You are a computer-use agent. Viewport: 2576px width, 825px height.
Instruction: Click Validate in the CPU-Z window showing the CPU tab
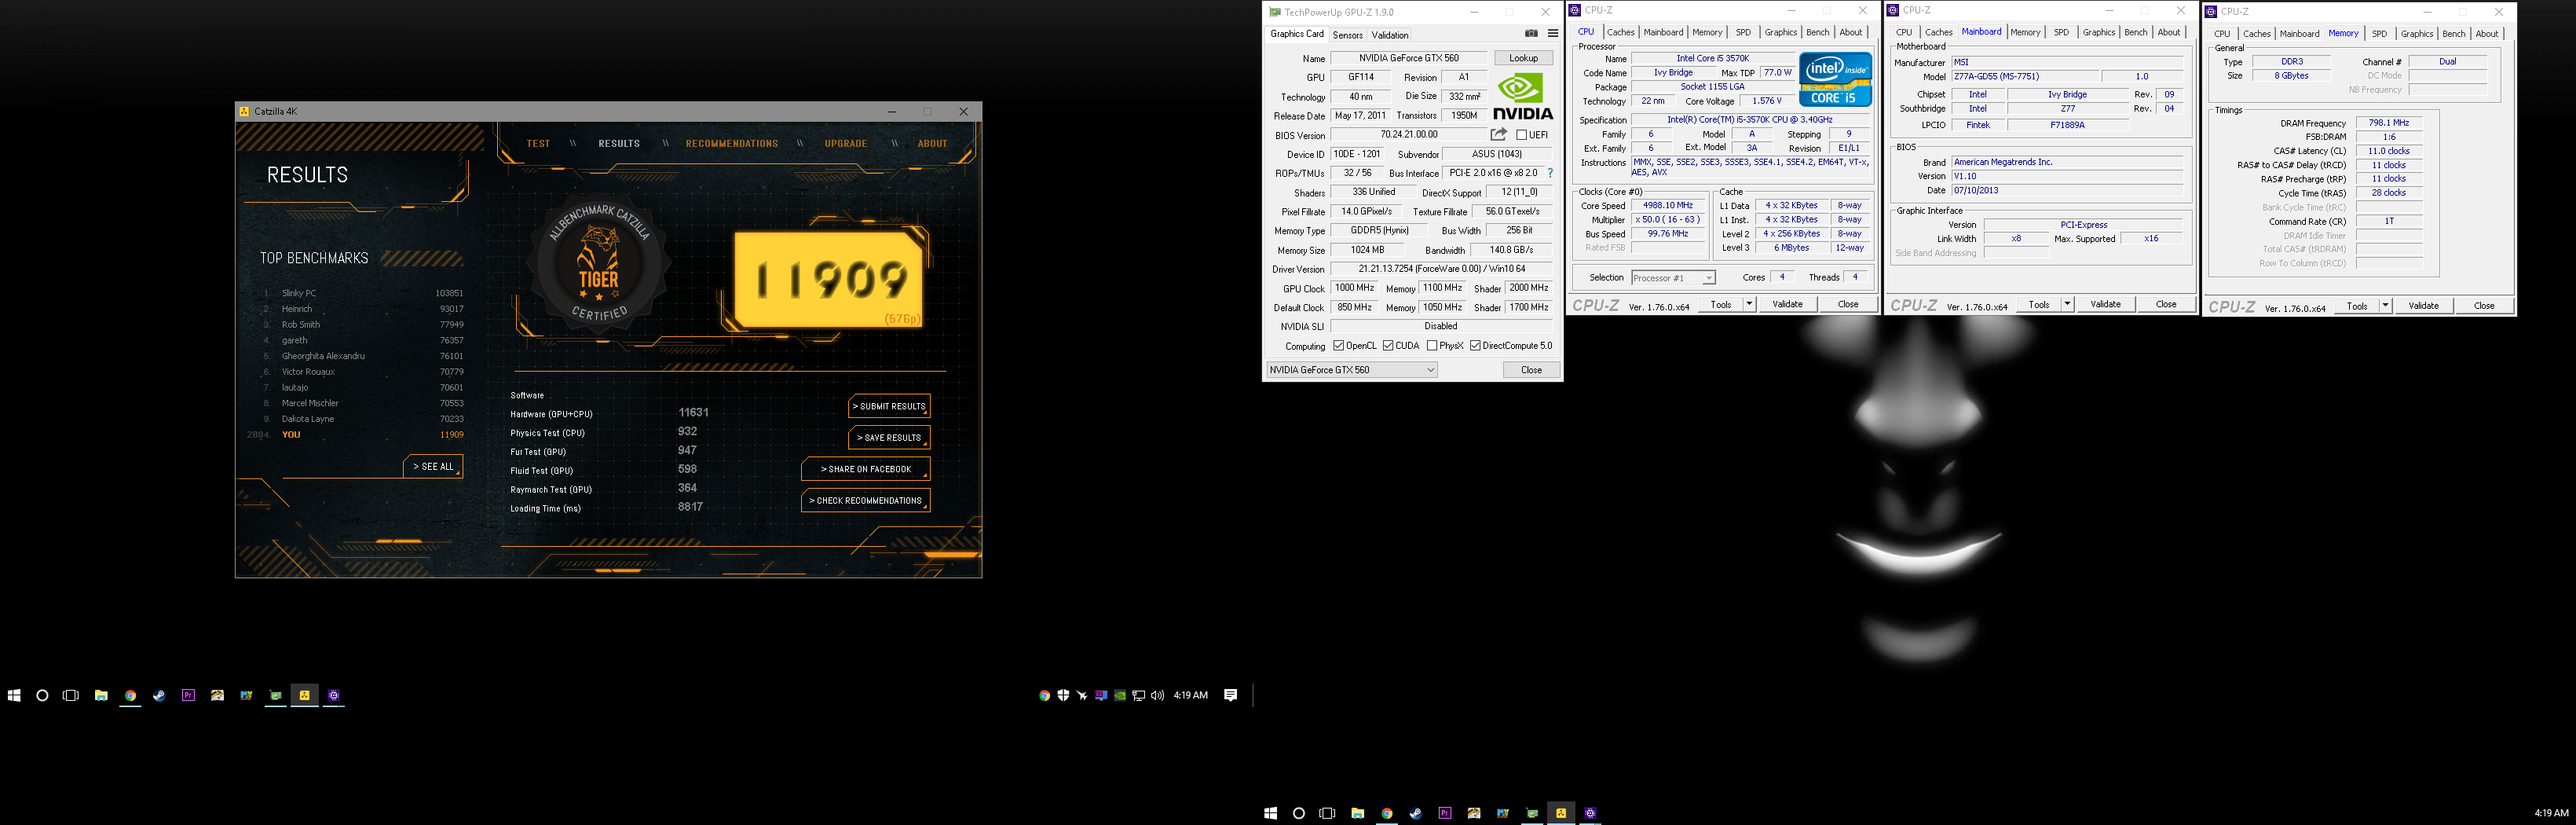pos(1787,304)
